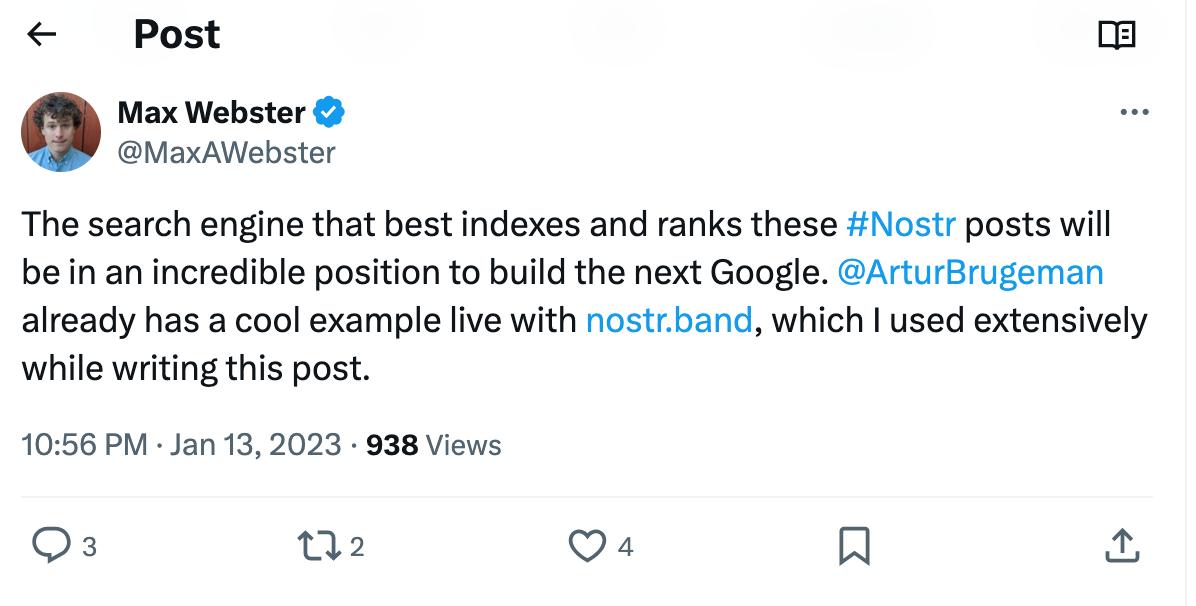Click the repost count number 2
The image size is (1196, 606).
(357, 547)
